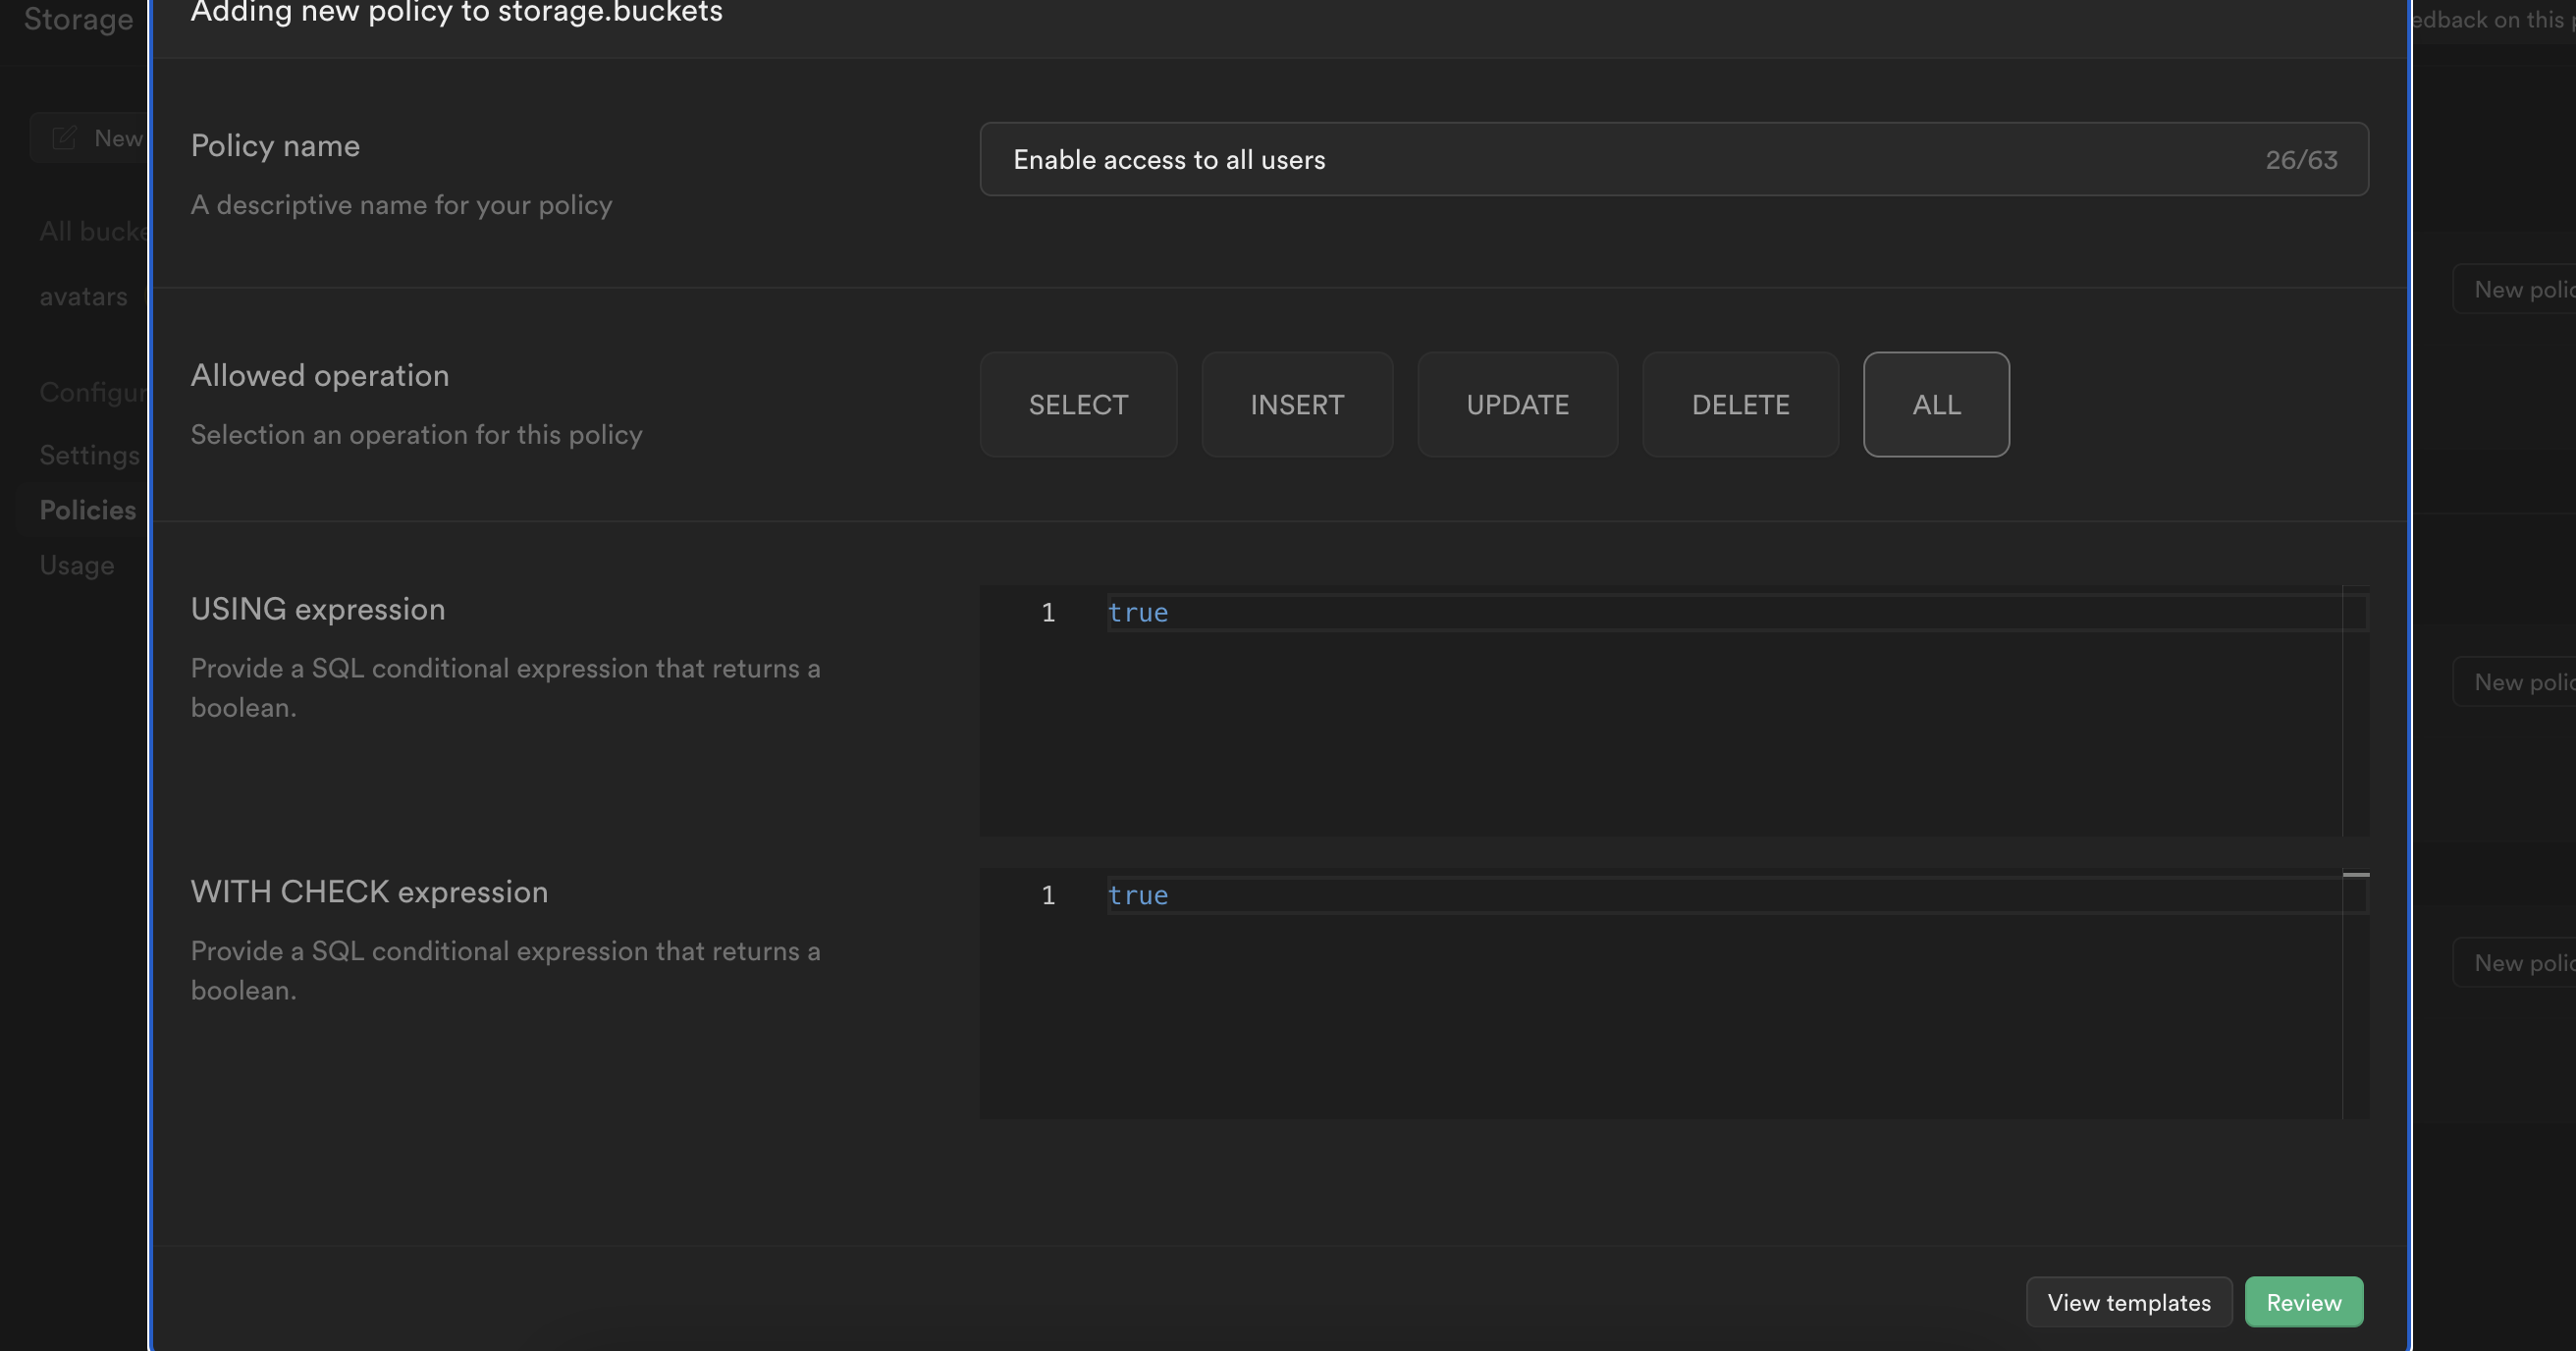
Task: Switch to the Policies section
Action: [x=87, y=510]
